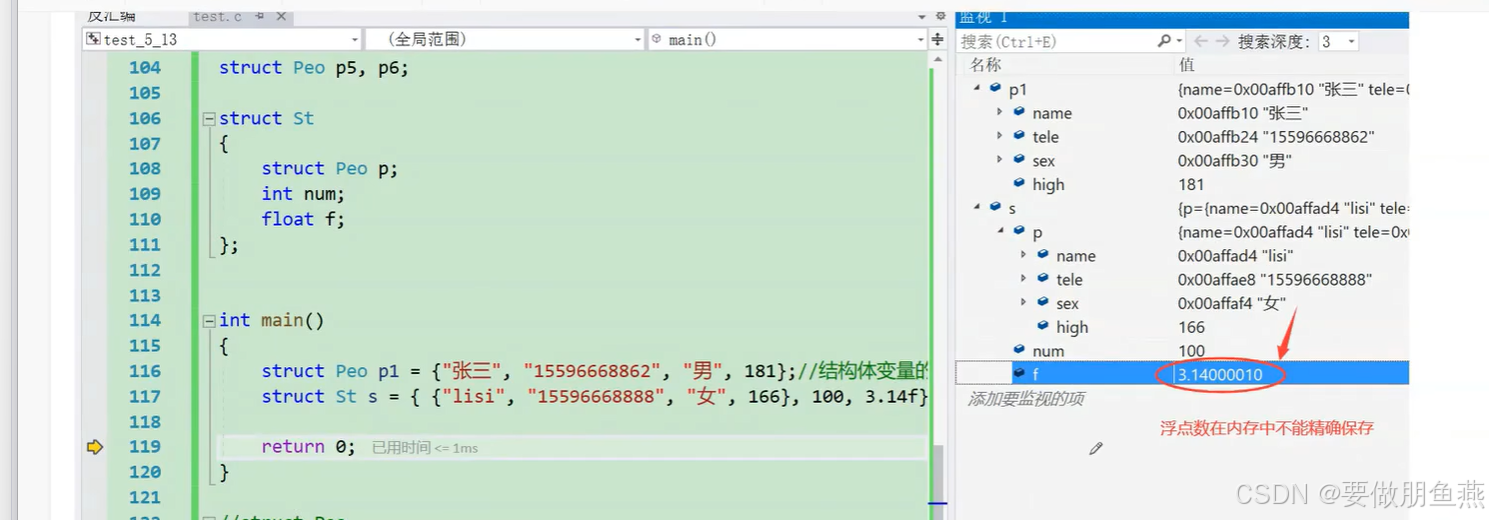Click the code line struct Peo p5, p6;
Image resolution: width=1489 pixels, height=520 pixels.
click(314, 67)
